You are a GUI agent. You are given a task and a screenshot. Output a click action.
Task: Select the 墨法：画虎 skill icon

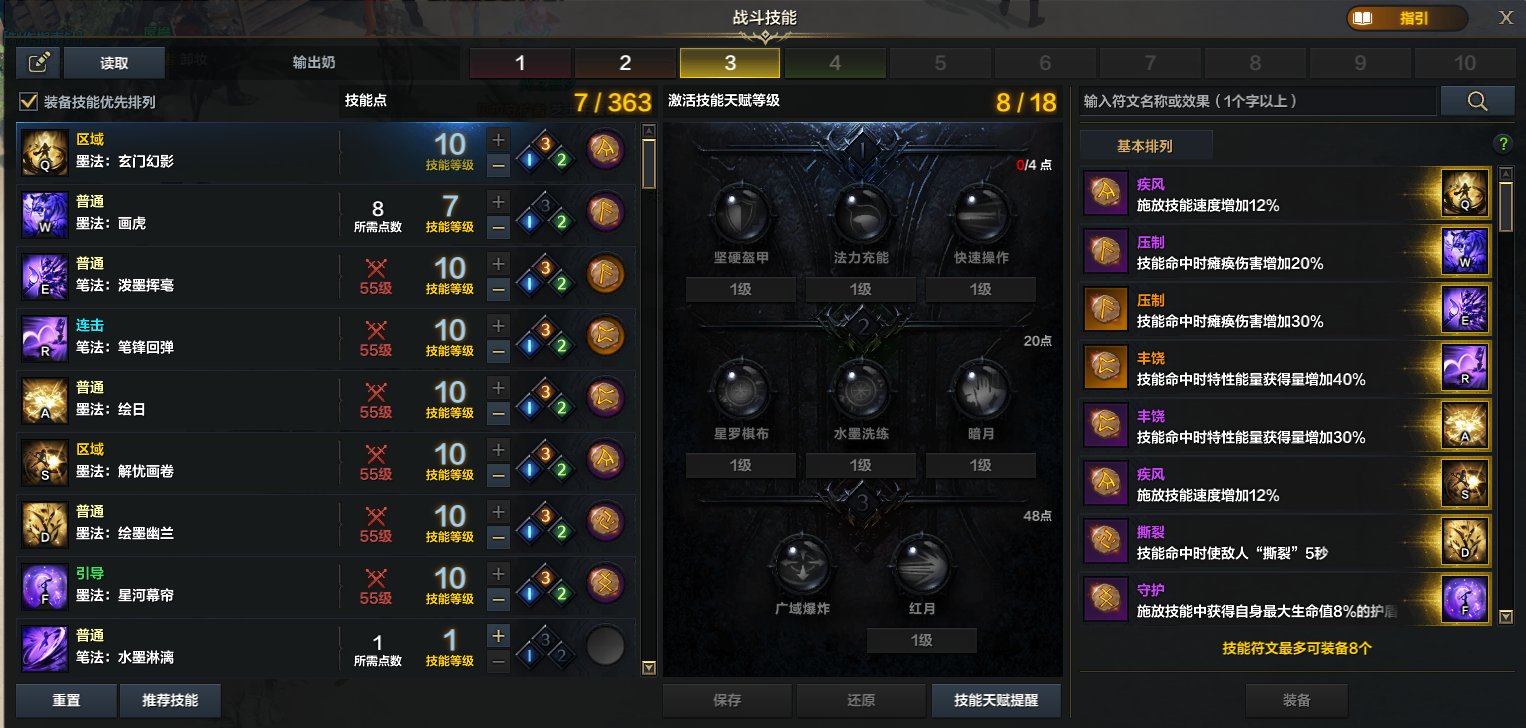pyautogui.click(x=44, y=213)
